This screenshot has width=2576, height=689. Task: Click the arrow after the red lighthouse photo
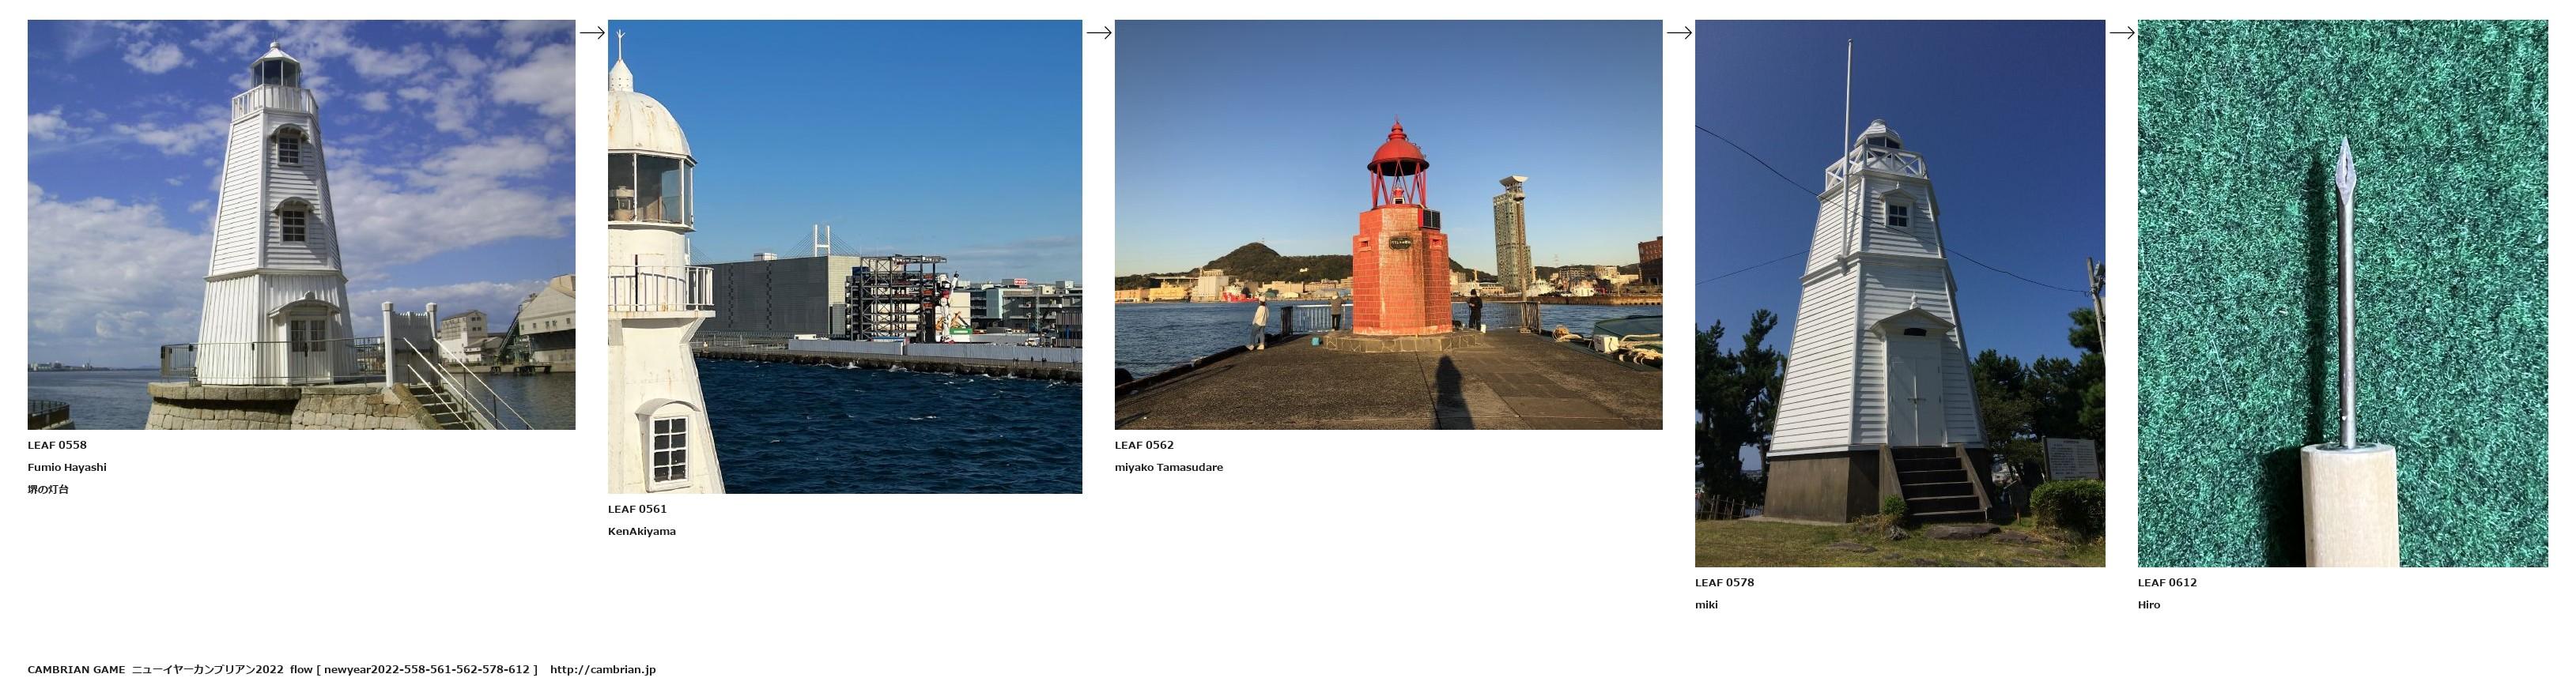pyautogui.click(x=1678, y=33)
